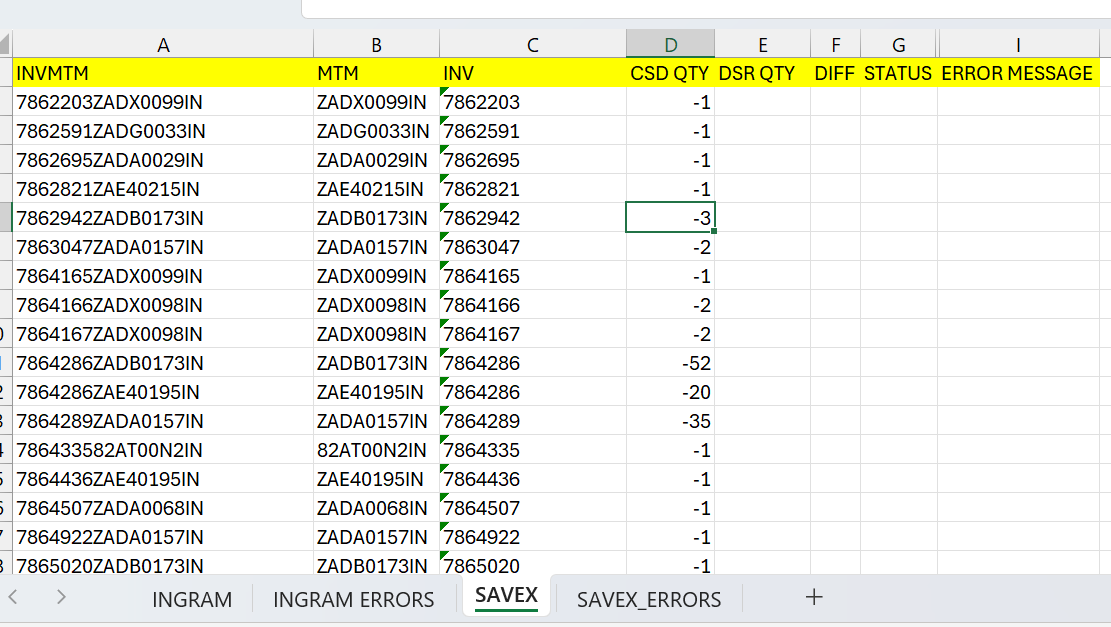The image size is (1111, 627).
Task: Select column A header
Action: tap(163, 45)
